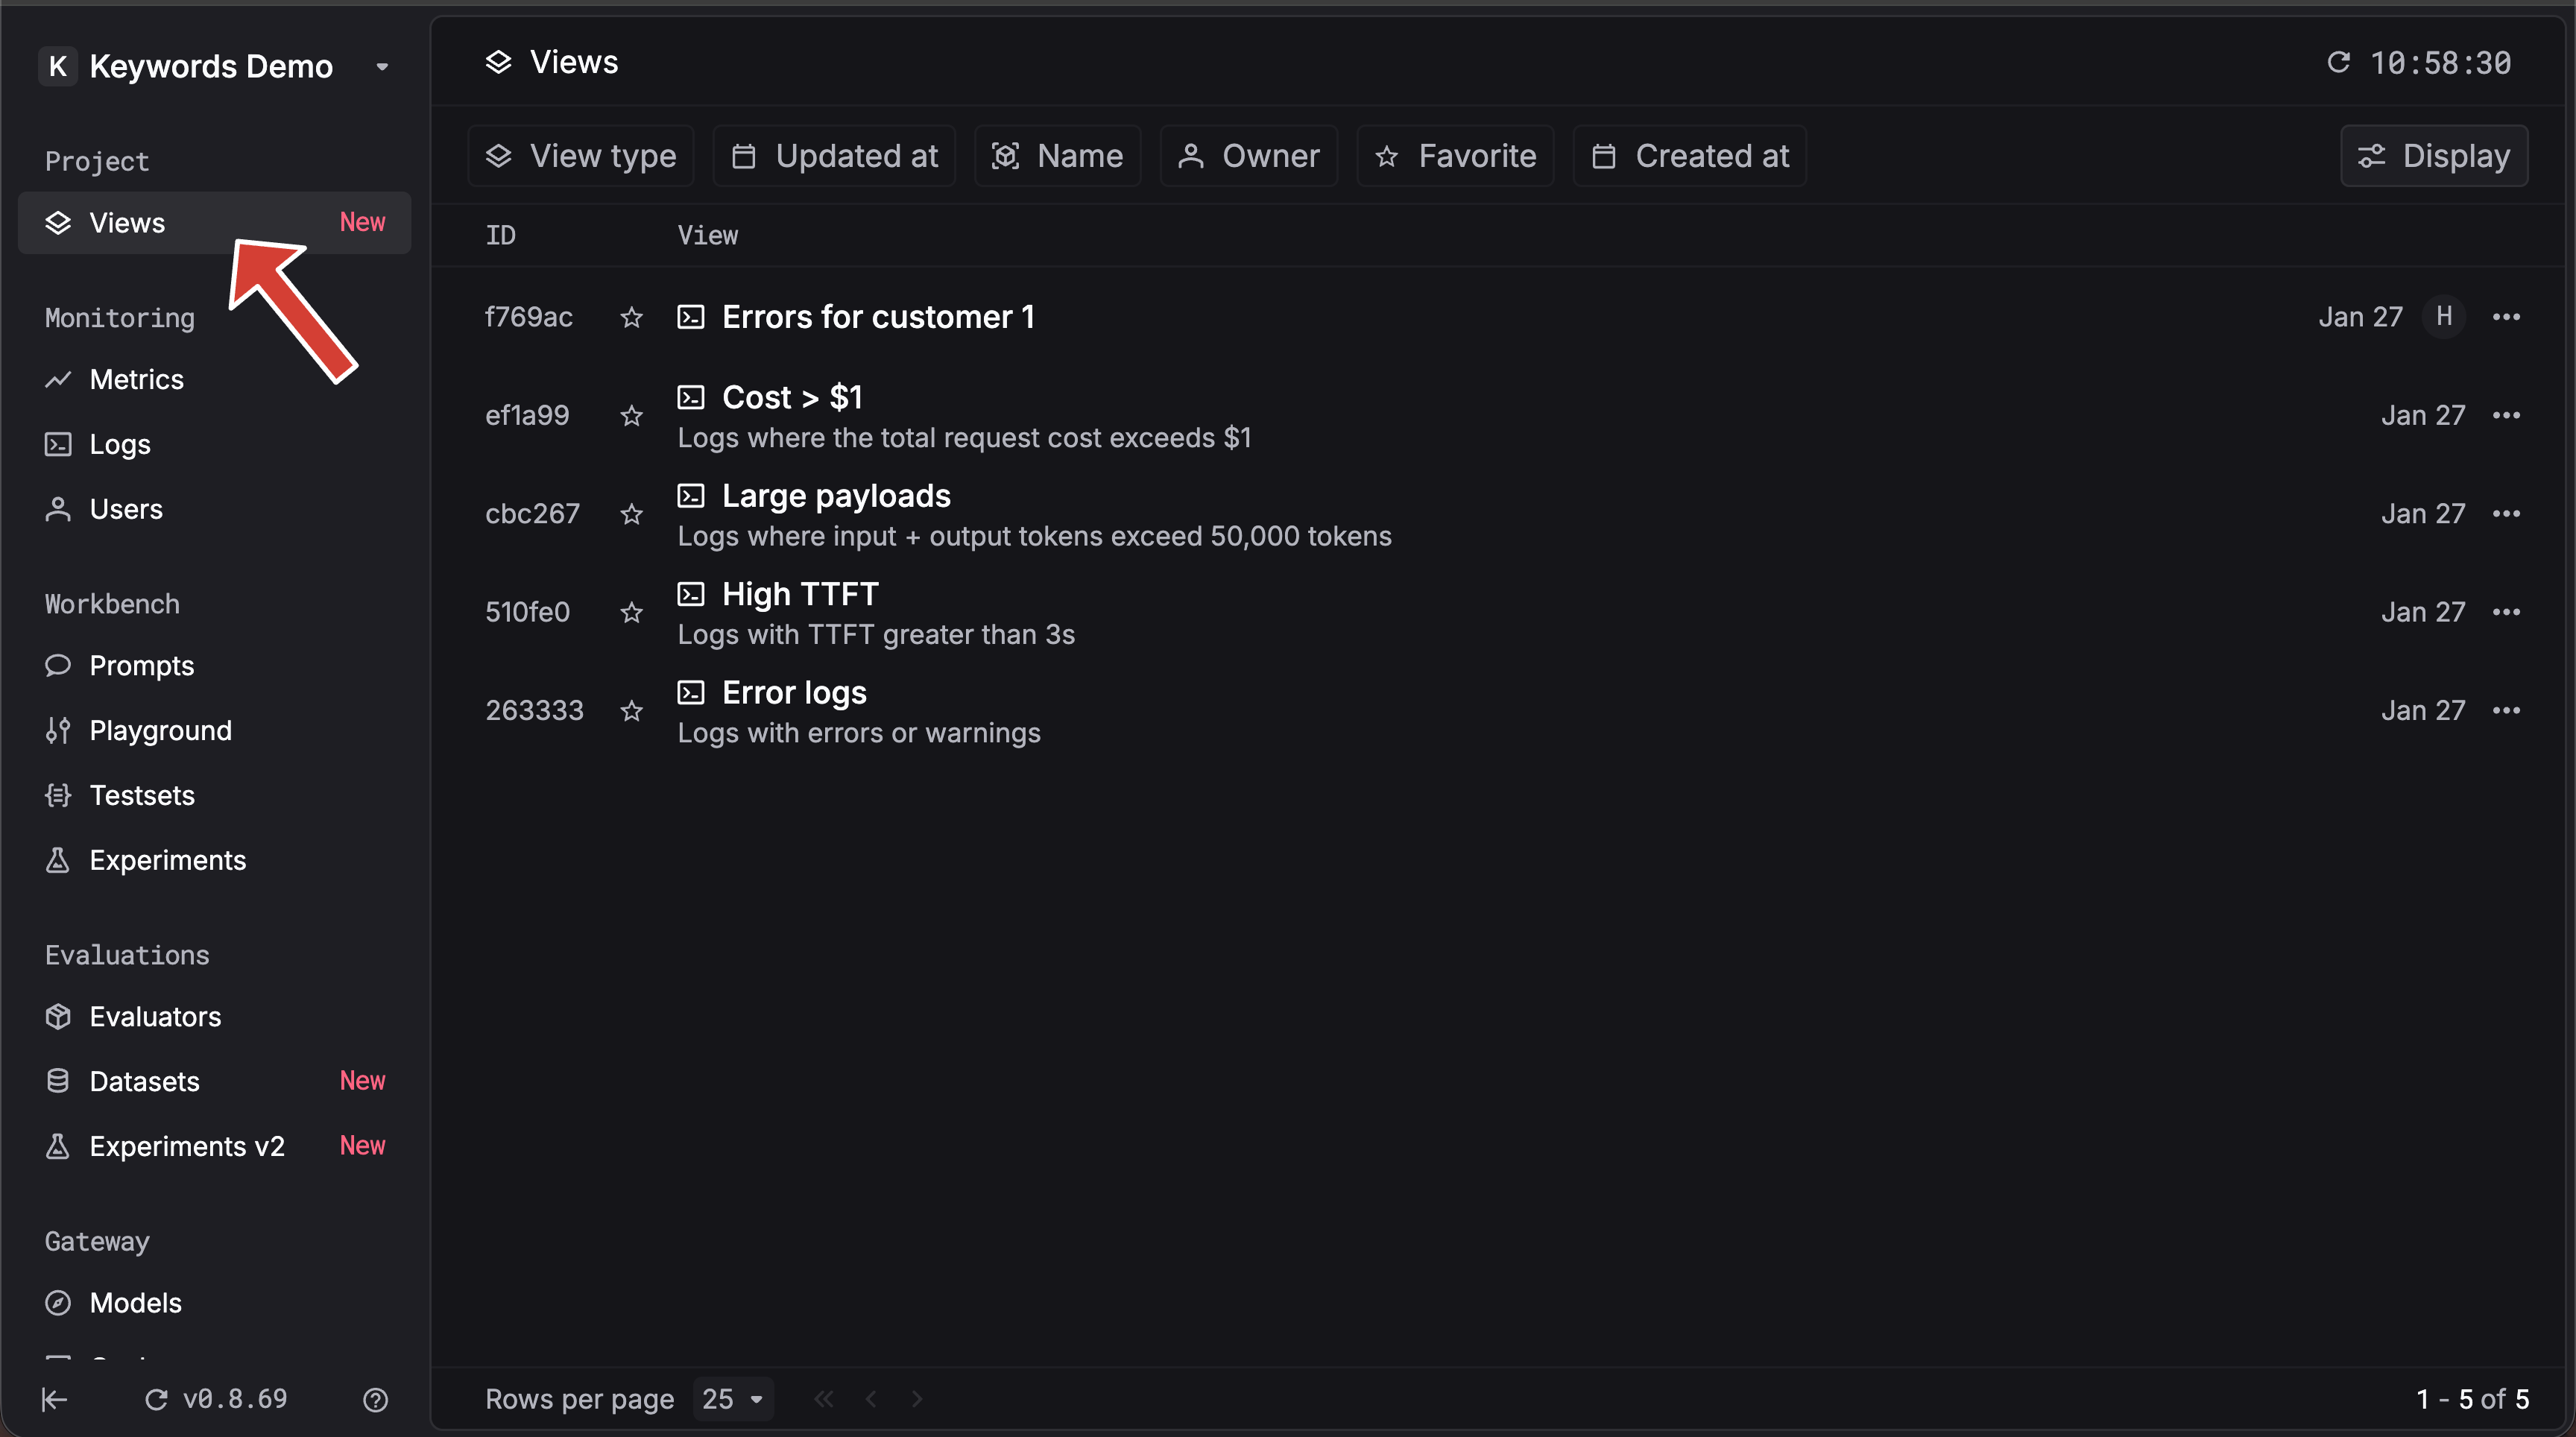Image resolution: width=2576 pixels, height=1437 pixels.
Task: Click the version refresh icon near v0.8.69
Action: pos(156,1399)
